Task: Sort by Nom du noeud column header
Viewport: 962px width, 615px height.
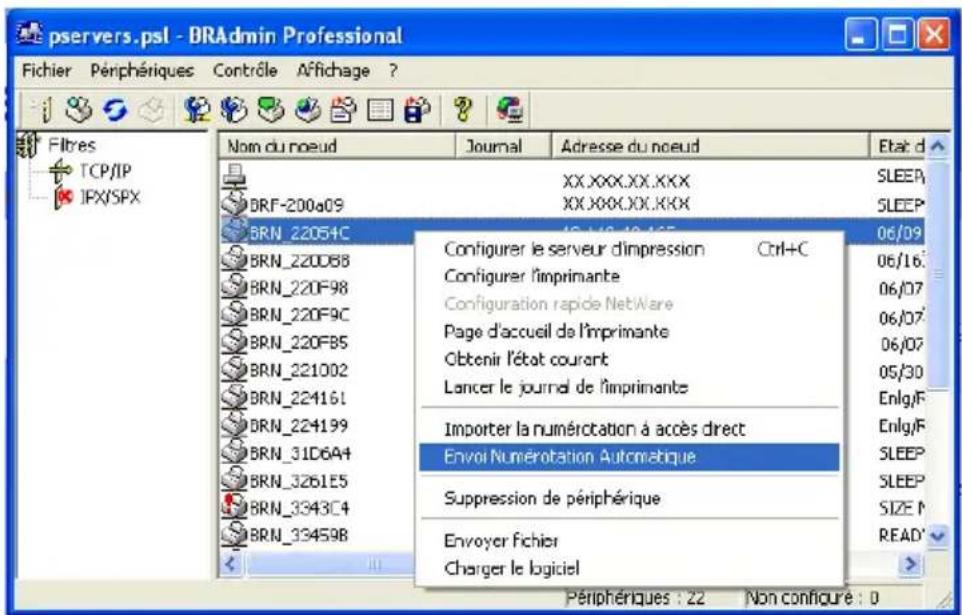Action: (337, 146)
